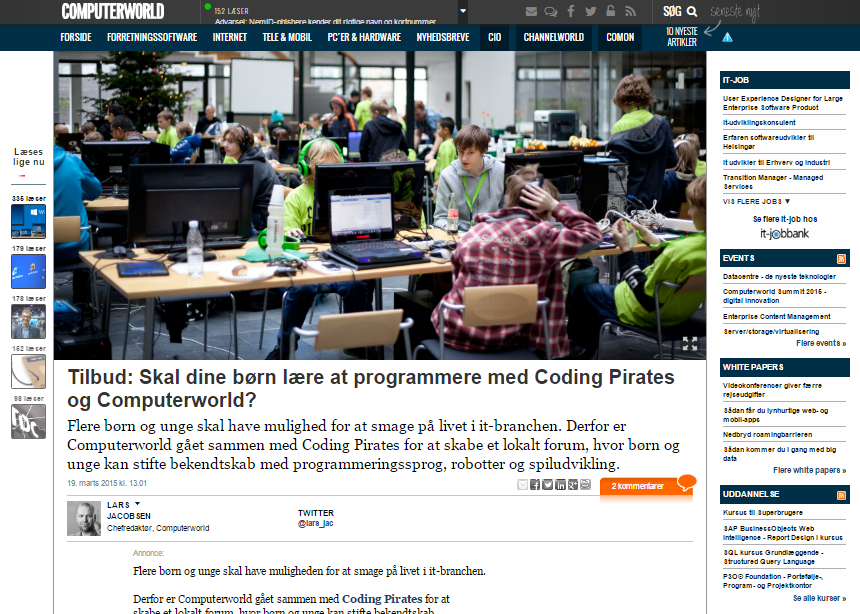
Task: Click the orange comment bubble icon
Action: (x=686, y=482)
